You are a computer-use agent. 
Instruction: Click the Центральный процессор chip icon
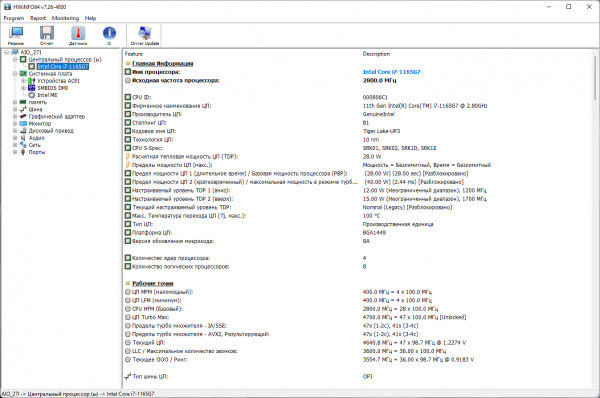click(23, 59)
